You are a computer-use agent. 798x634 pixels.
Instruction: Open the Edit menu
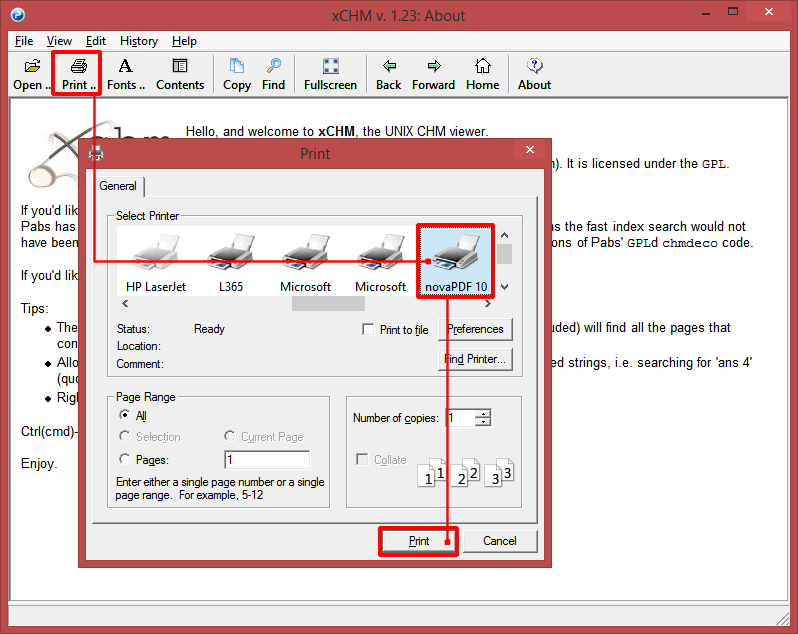pos(96,41)
